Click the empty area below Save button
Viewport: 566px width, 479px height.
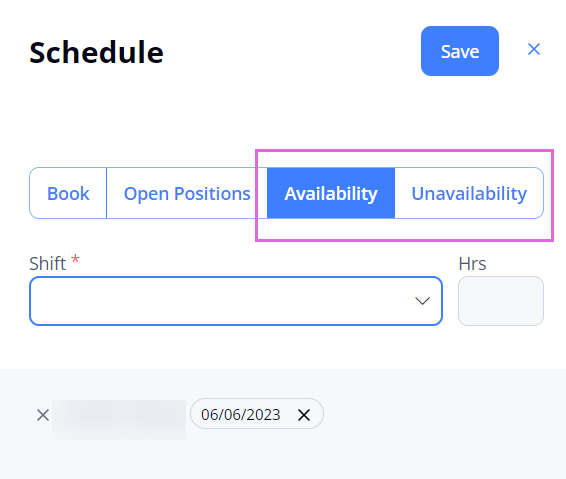(460, 108)
